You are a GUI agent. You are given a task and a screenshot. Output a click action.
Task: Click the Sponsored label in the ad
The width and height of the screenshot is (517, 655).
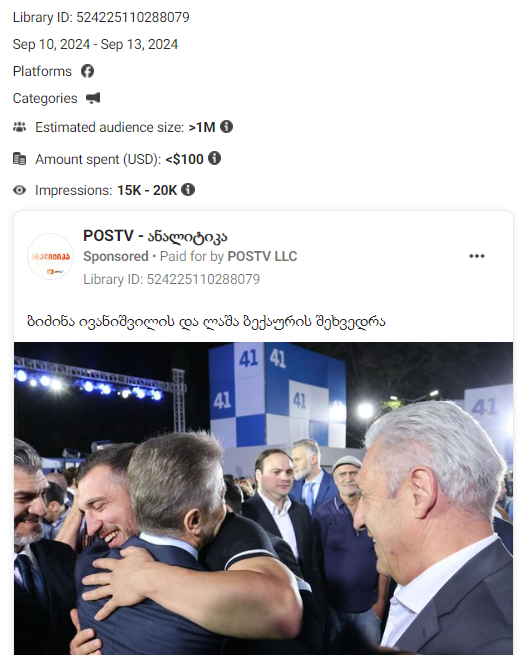tap(116, 256)
